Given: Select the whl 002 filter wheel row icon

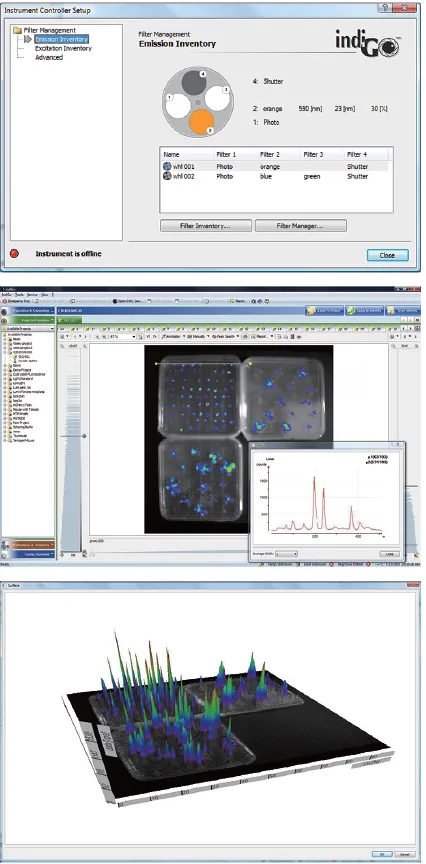Looking at the screenshot, I should pyautogui.click(x=167, y=176).
